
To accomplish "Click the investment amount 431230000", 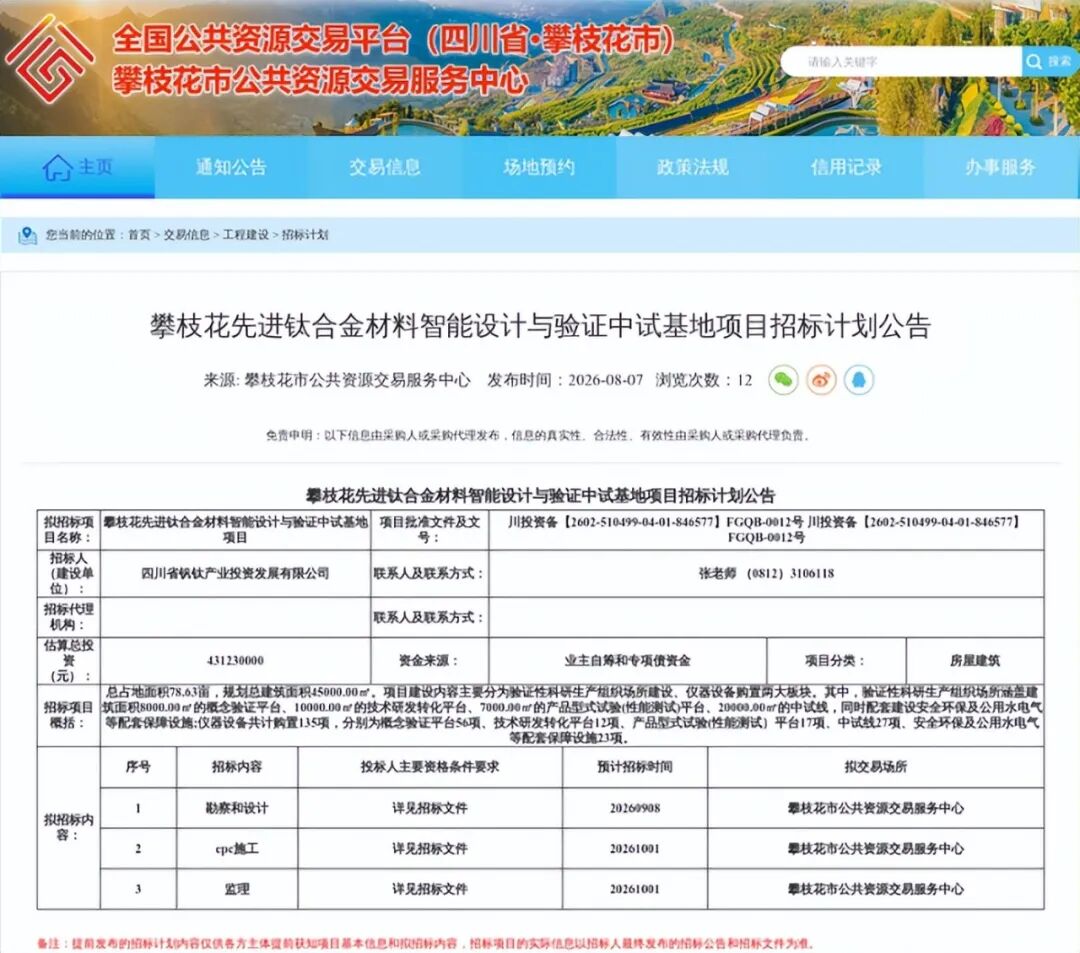I will 235,660.
